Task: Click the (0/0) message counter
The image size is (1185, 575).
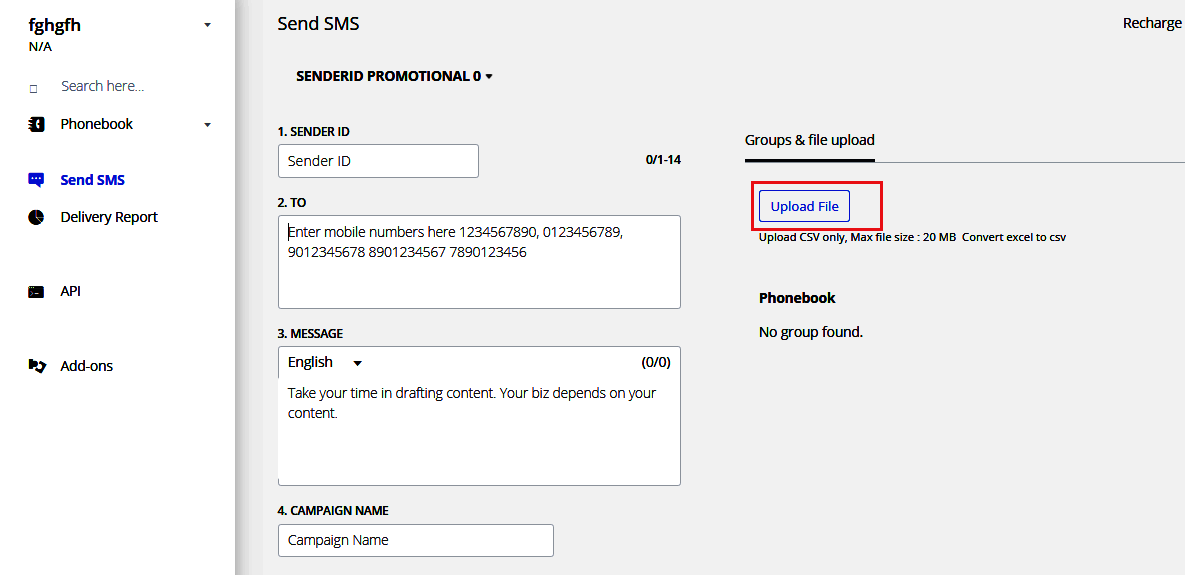Action: pos(656,363)
